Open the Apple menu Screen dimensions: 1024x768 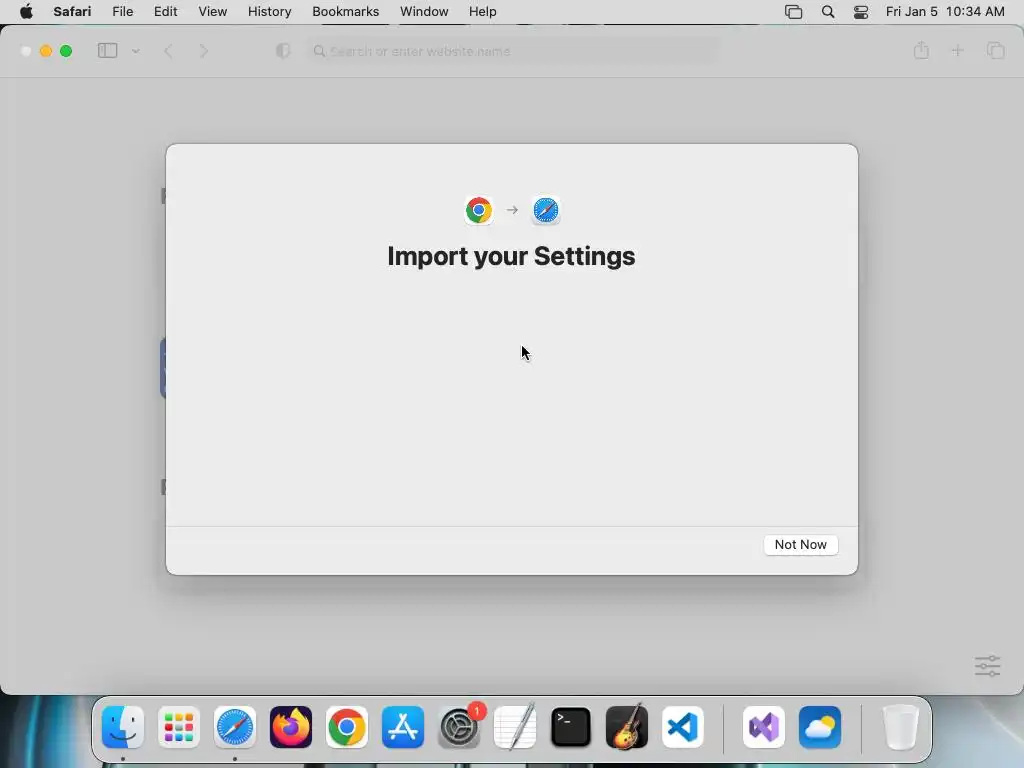tap(26, 12)
